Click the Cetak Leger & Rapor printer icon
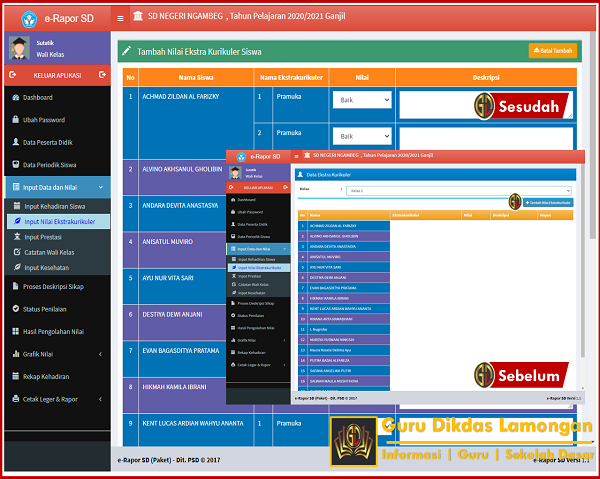This screenshot has height=479, width=600. coord(16,399)
